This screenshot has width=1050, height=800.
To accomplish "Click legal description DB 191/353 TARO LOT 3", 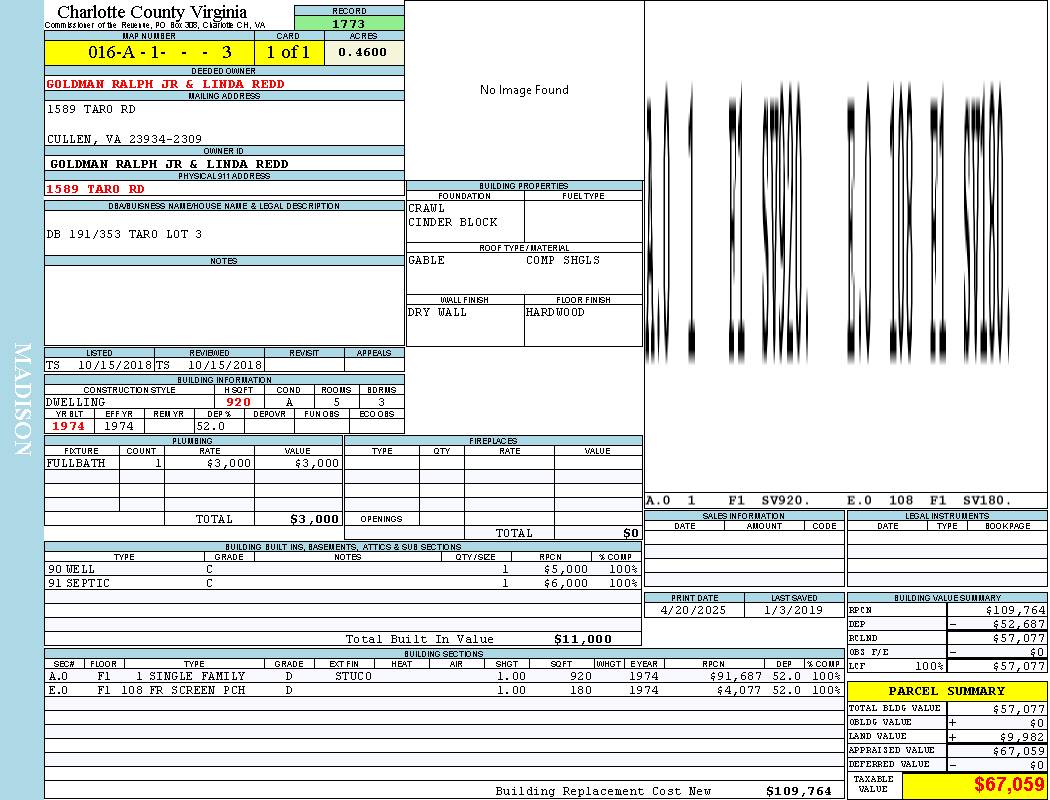I will [124, 234].
